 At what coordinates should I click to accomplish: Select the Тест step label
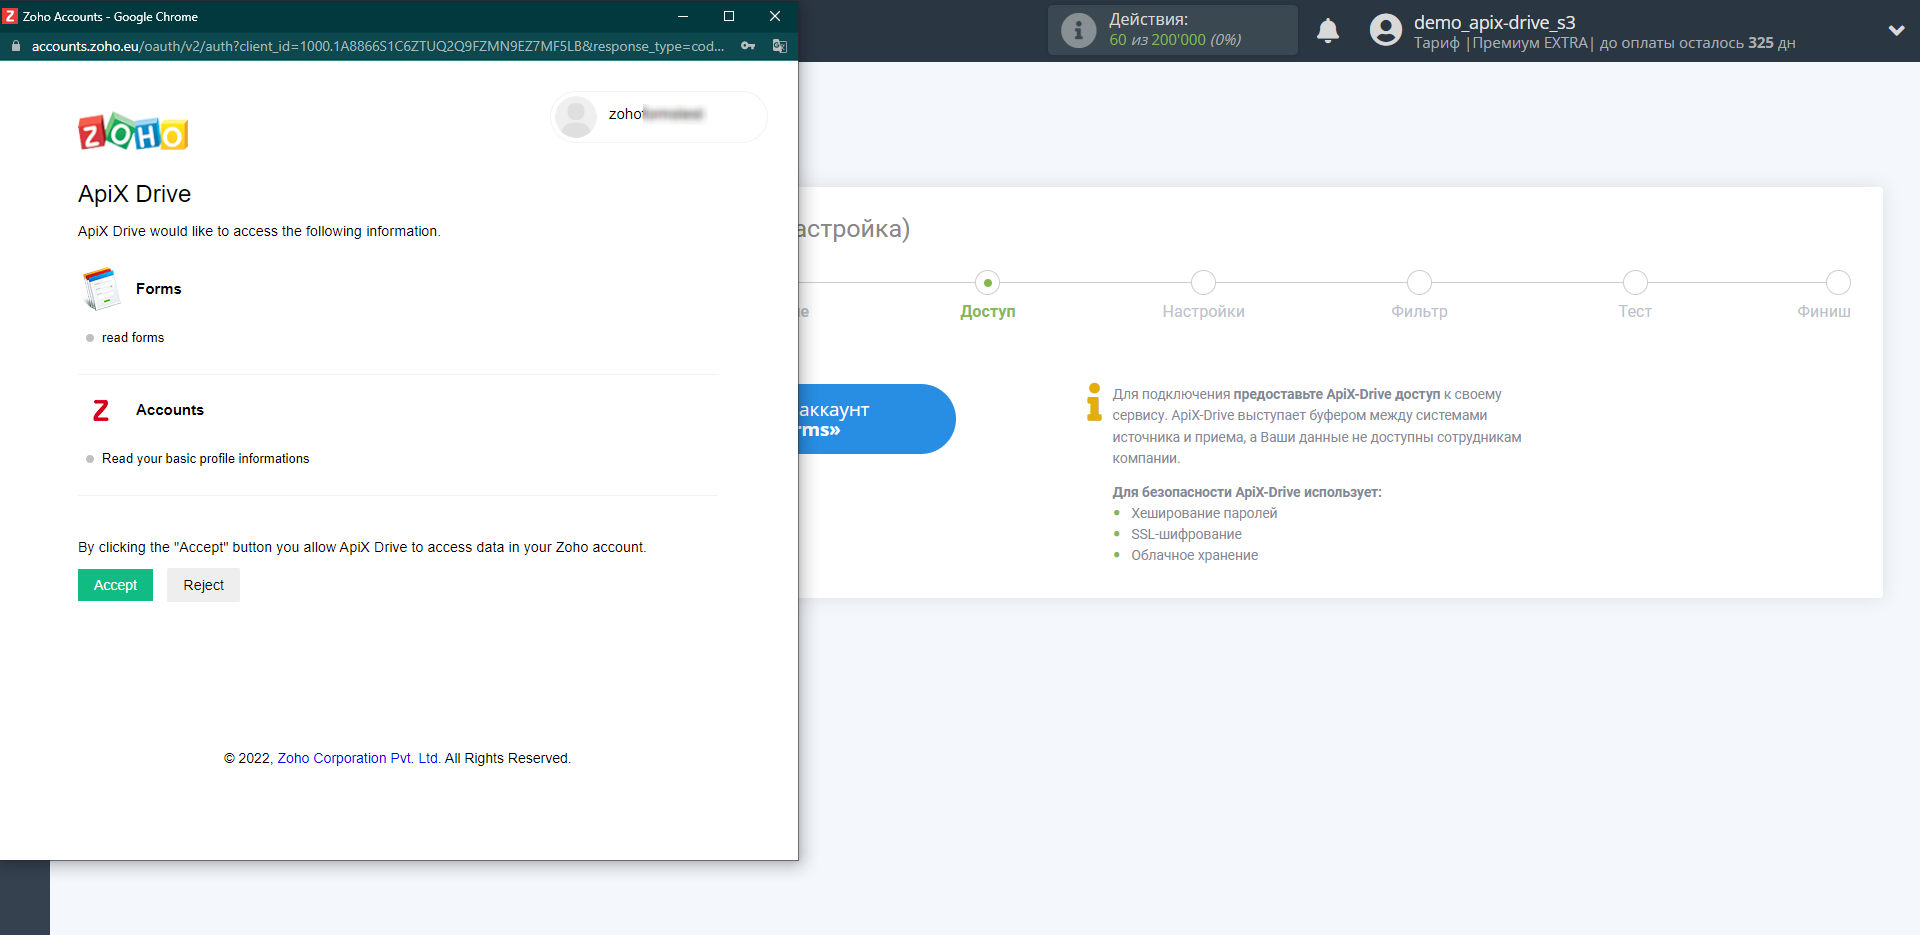(x=1635, y=312)
